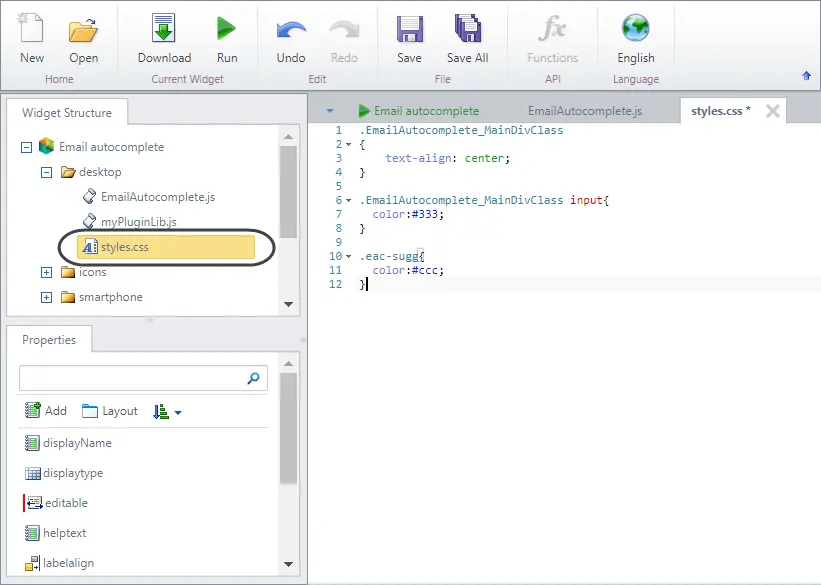Click Widget Structure scrollbar up arrow

tap(289, 136)
